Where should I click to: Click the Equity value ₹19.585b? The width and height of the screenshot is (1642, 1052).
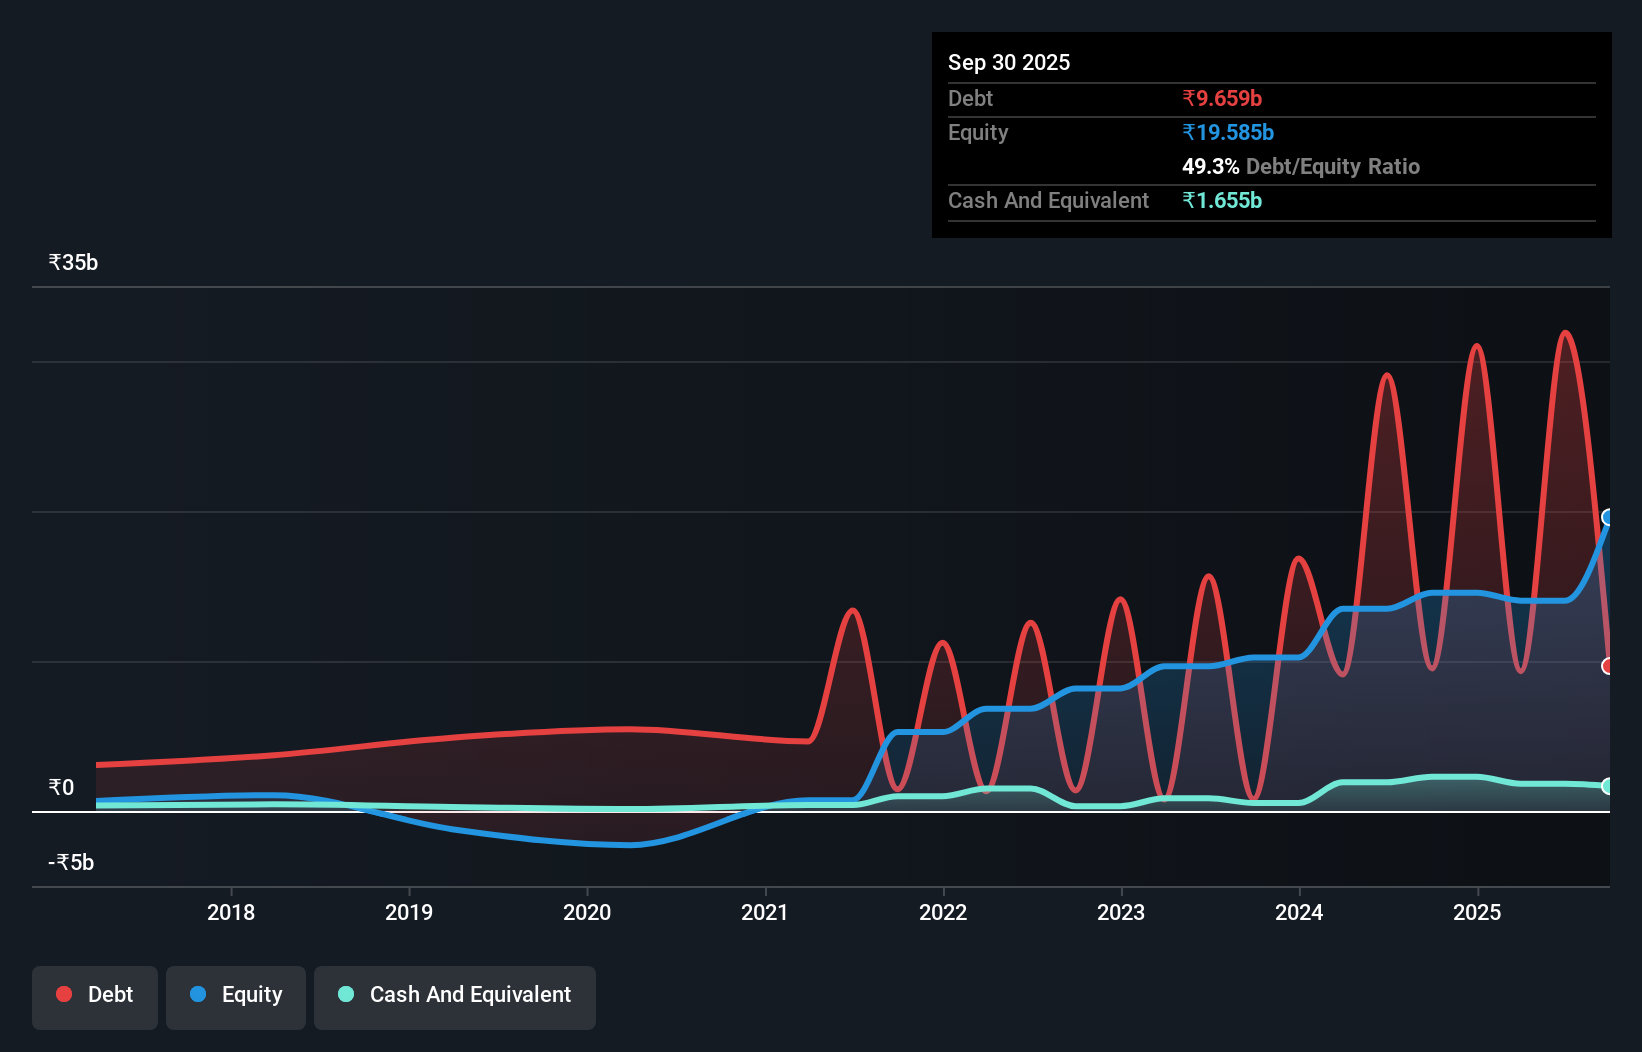1228,131
